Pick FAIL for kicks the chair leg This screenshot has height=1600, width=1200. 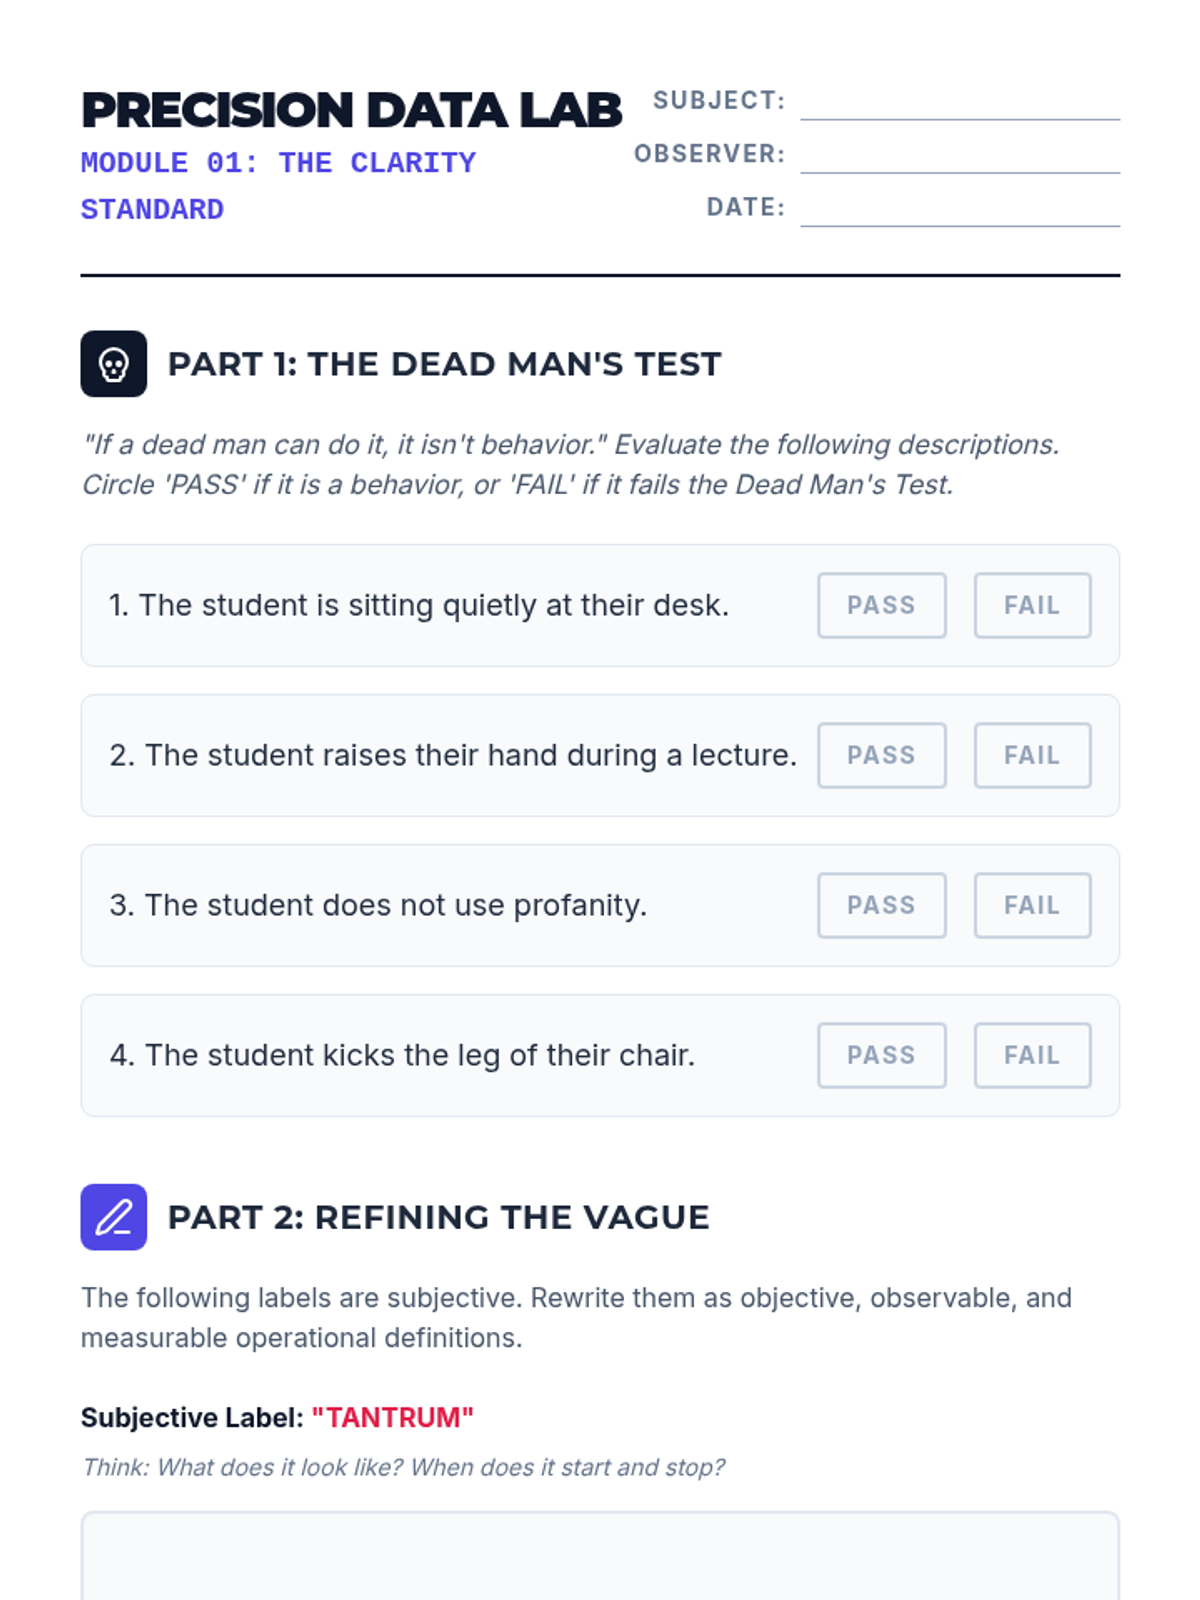tap(1032, 1055)
